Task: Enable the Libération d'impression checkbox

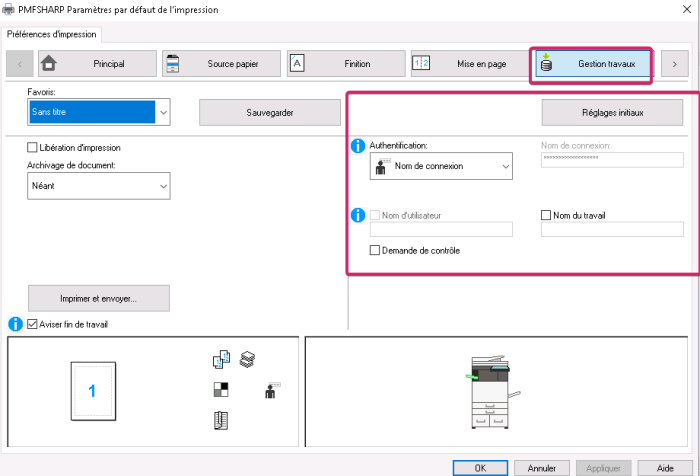Action: pyautogui.click(x=33, y=148)
